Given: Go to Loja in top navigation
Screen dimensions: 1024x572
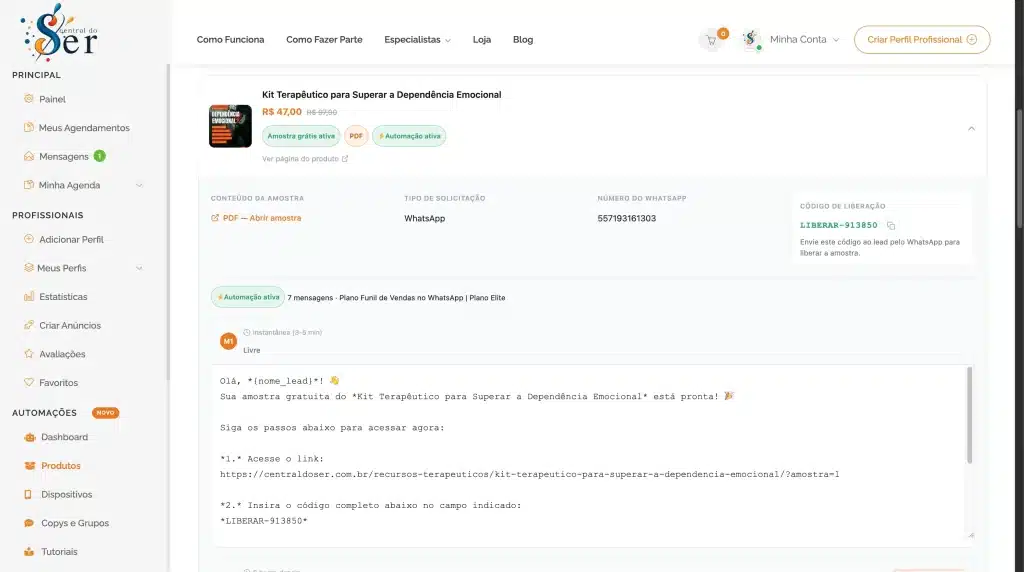Looking at the screenshot, I should (x=482, y=40).
